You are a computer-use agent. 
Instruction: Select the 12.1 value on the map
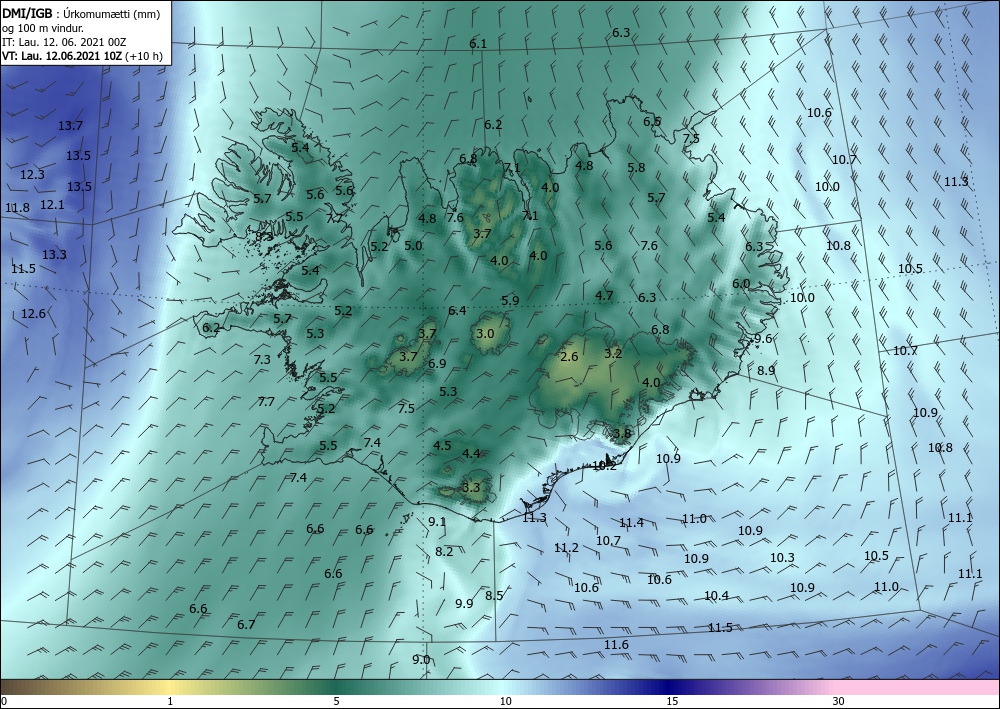[x=52, y=205]
